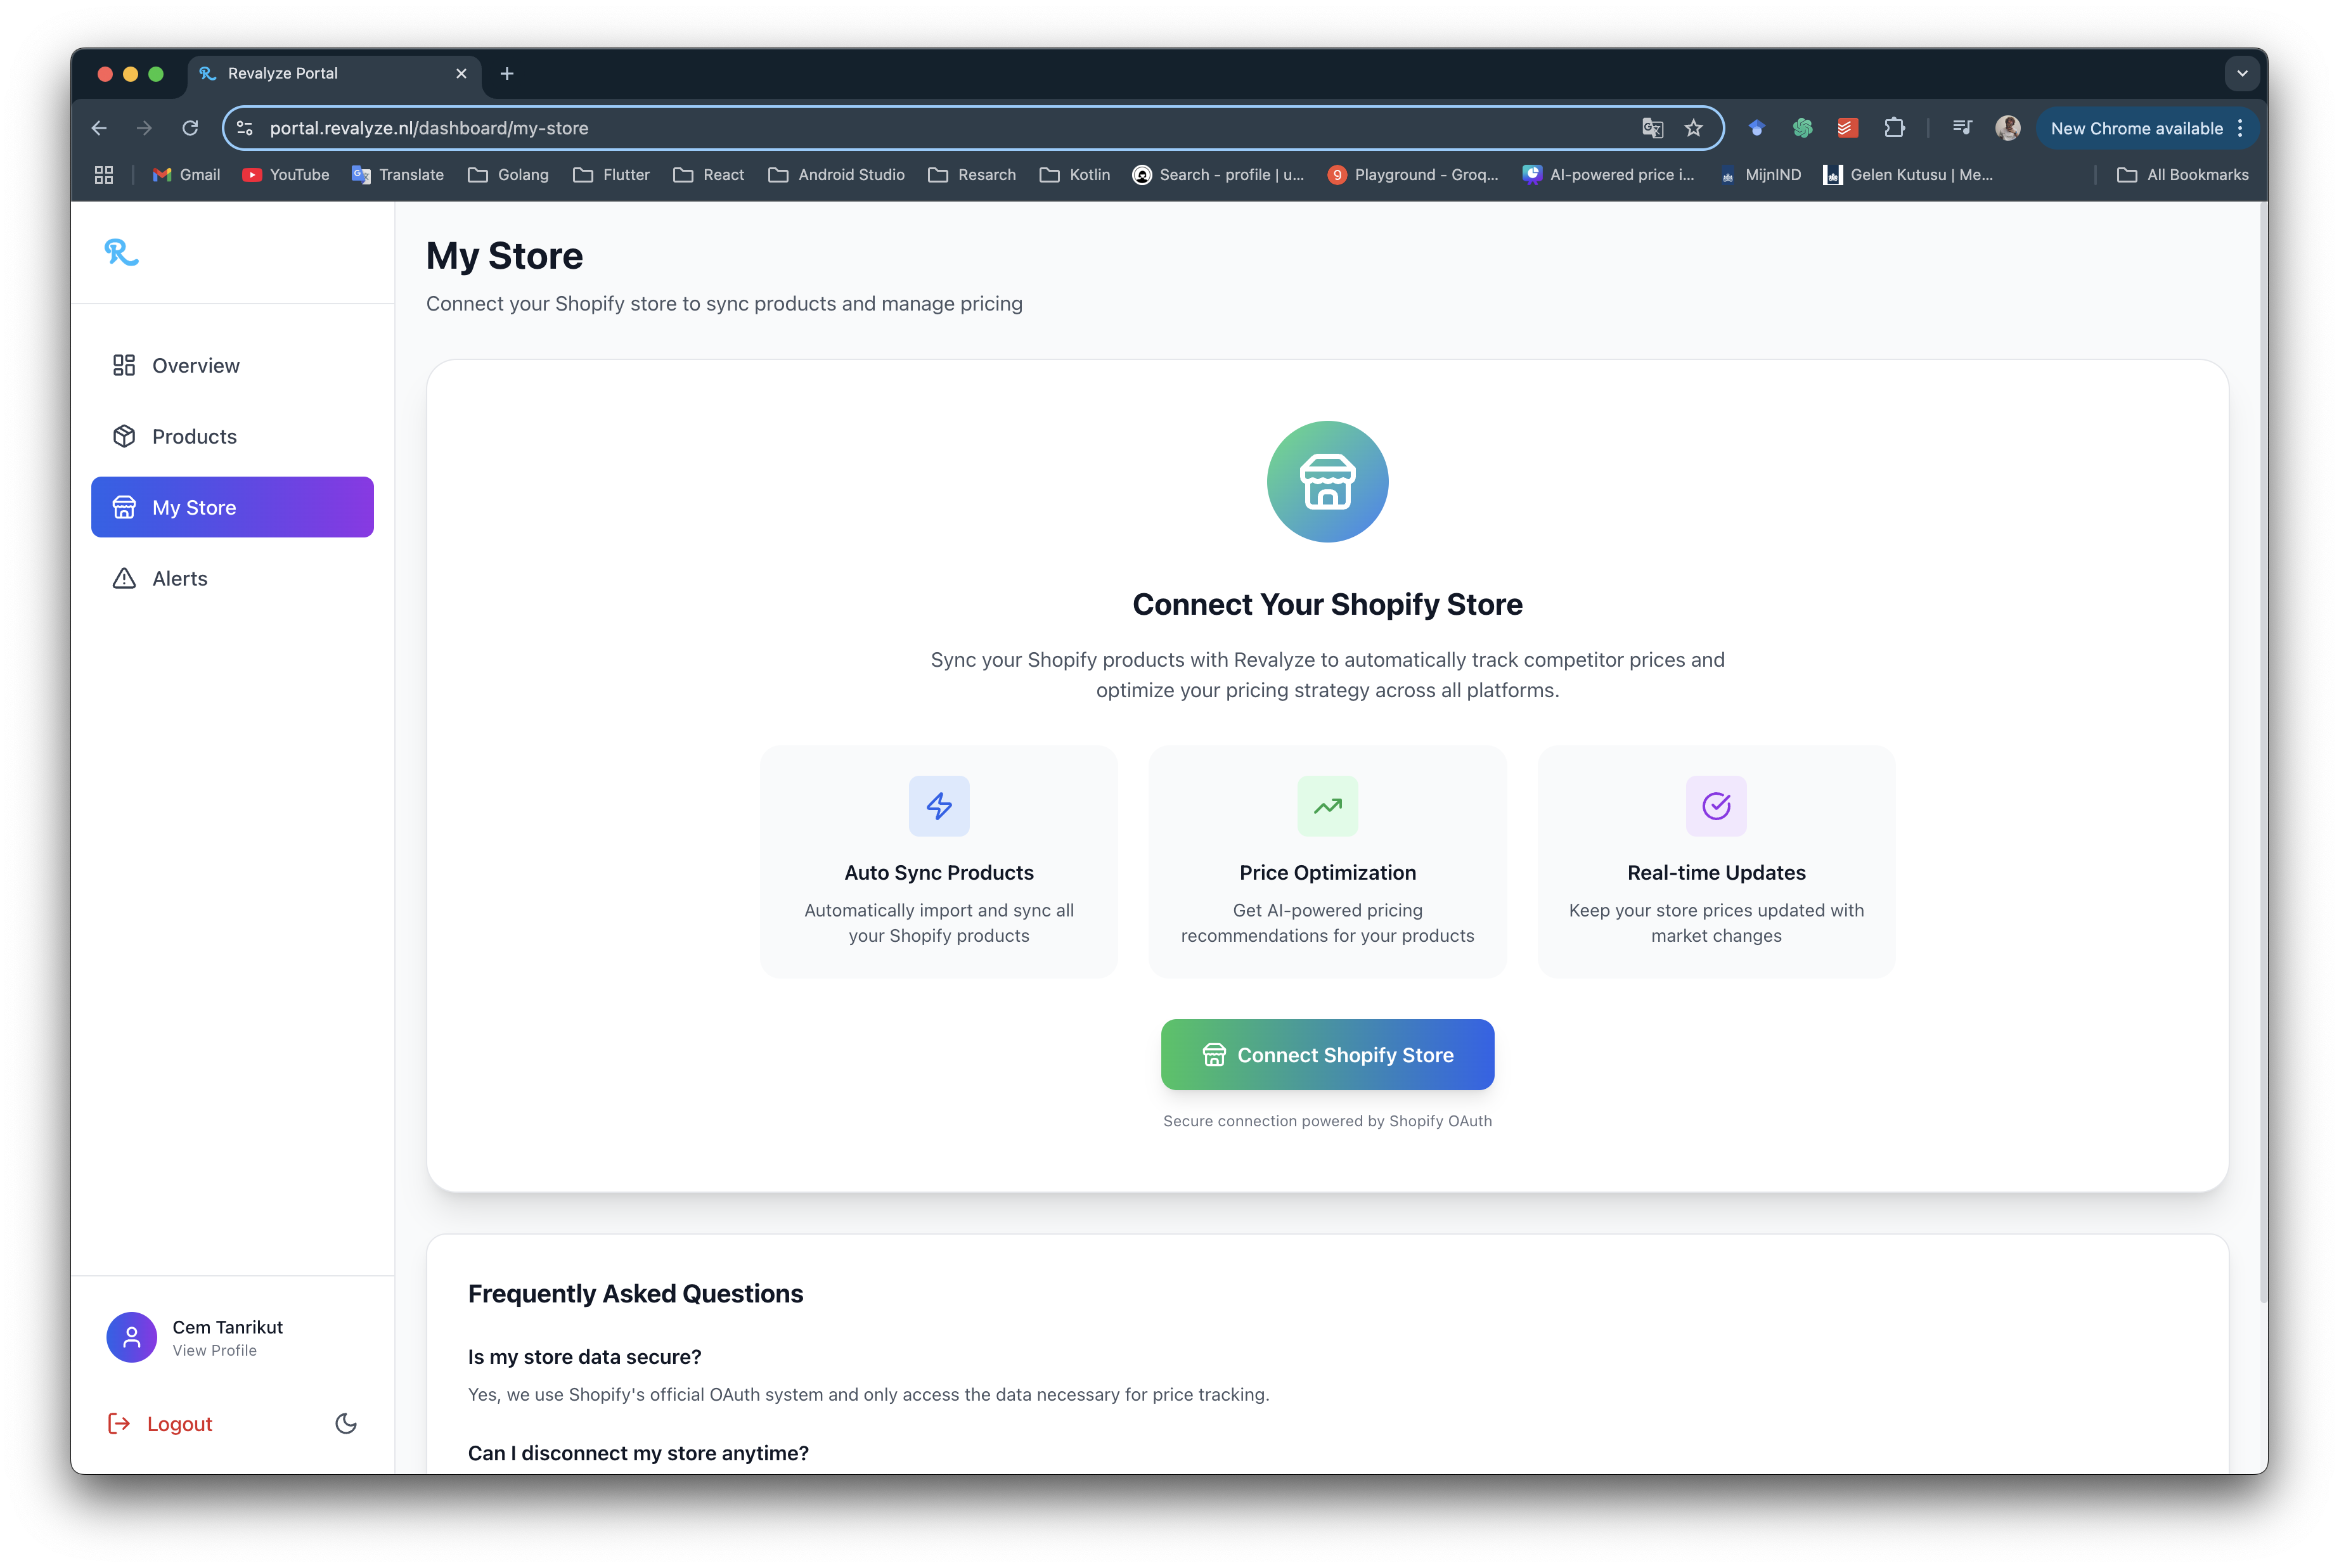This screenshot has height=1568, width=2339.
Task: Click 'Secure connection powered by Shopify OAuth' text
Action: (x=1327, y=1121)
